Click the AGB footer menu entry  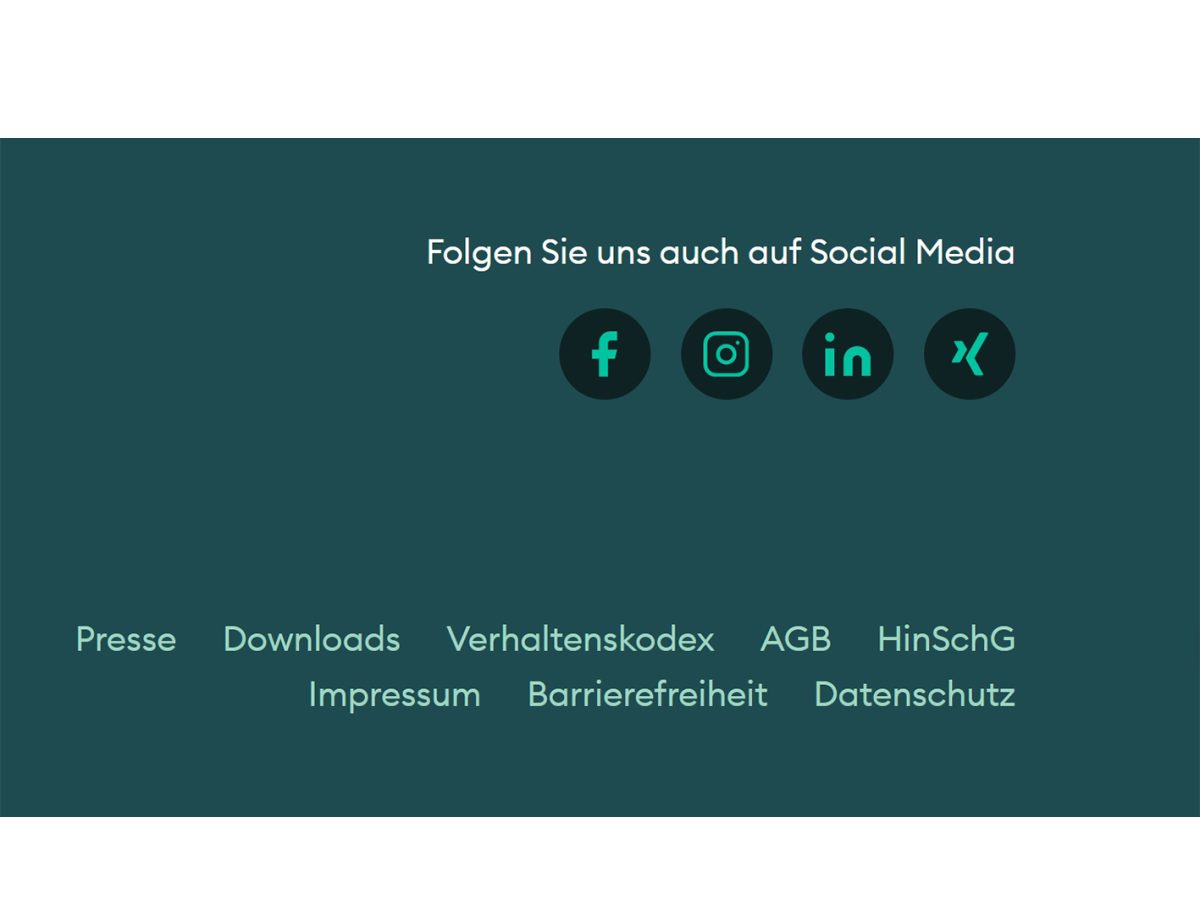pos(796,639)
